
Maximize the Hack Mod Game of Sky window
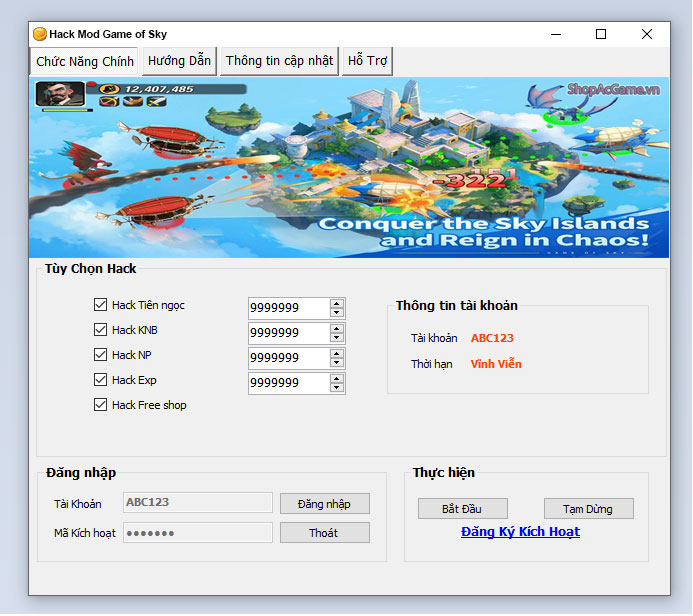tap(601, 34)
